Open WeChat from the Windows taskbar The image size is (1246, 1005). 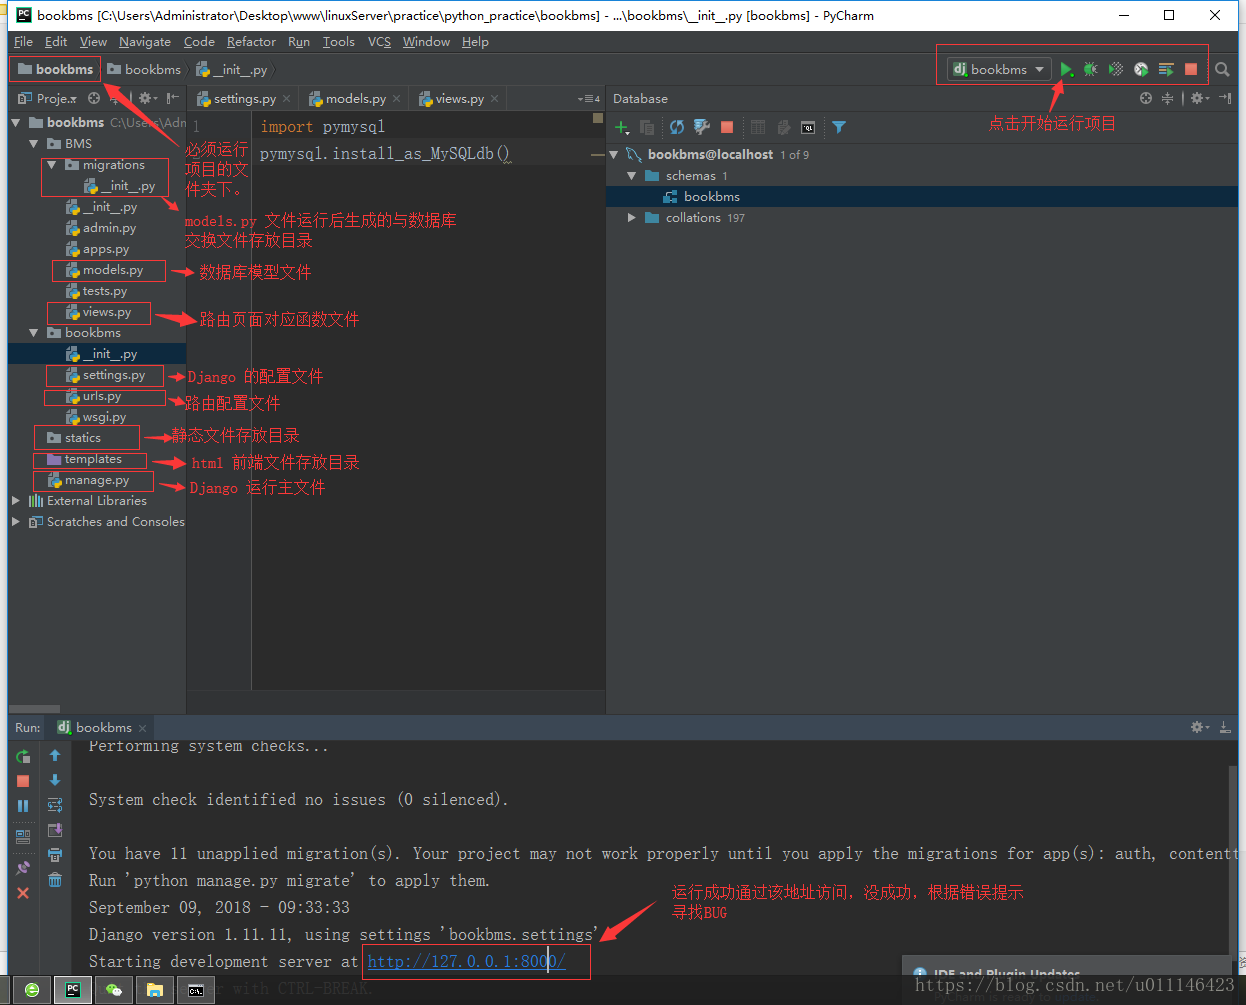point(114,990)
